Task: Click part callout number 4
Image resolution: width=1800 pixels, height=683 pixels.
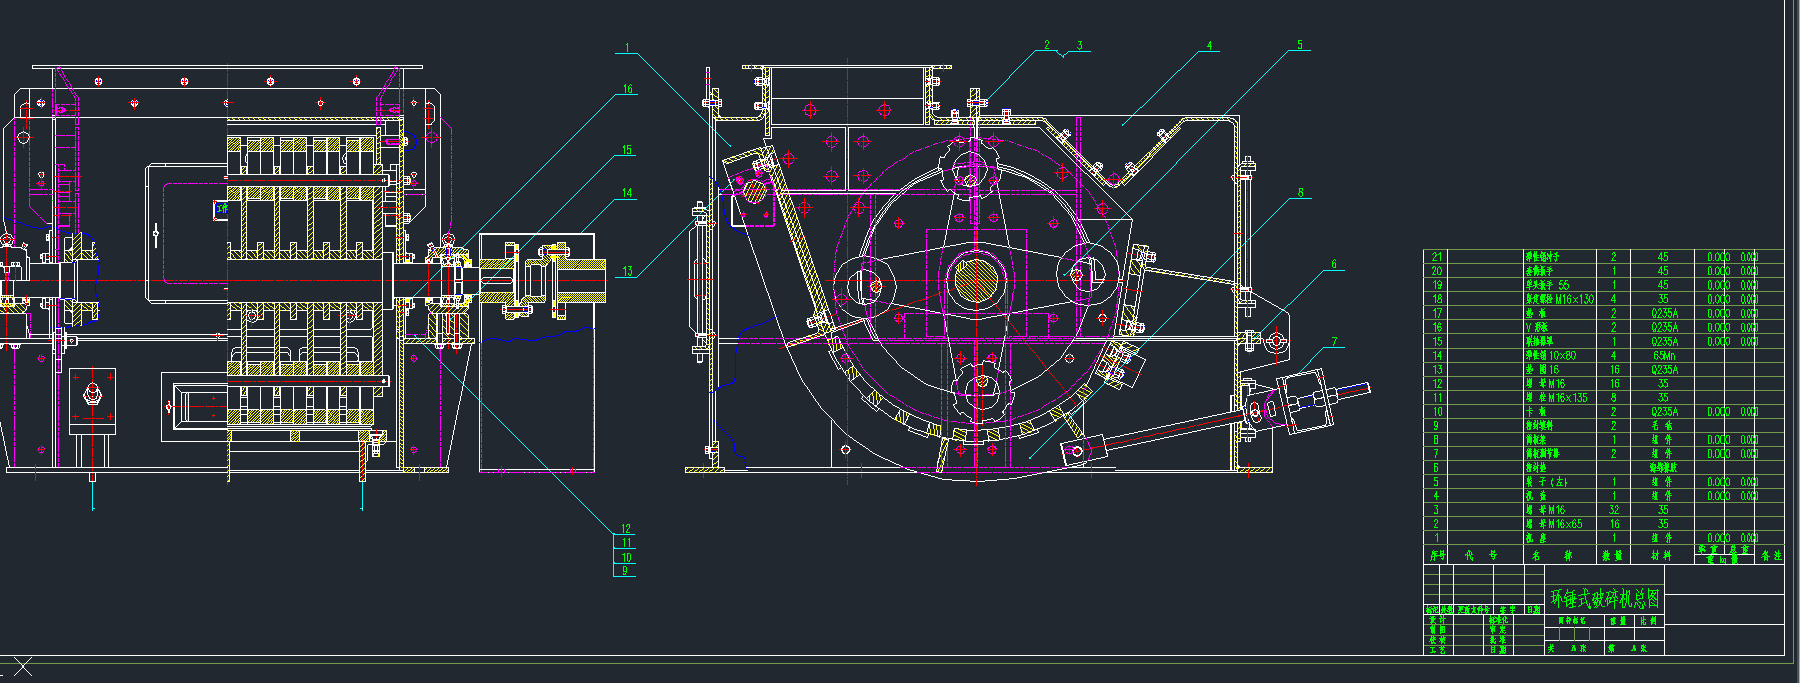Action: [x=1209, y=46]
